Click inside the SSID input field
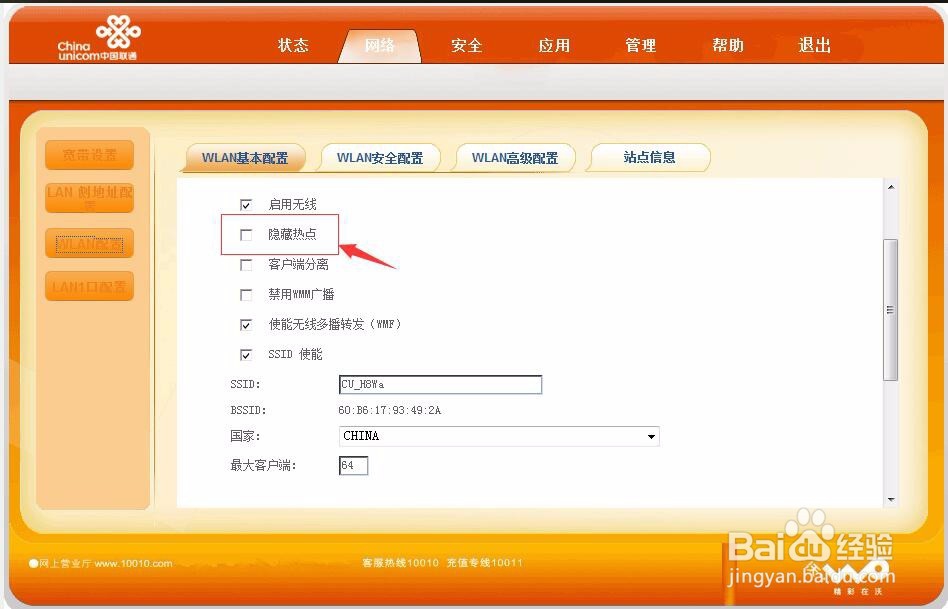The width and height of the screenshot is (948, 609). [440, 384]
